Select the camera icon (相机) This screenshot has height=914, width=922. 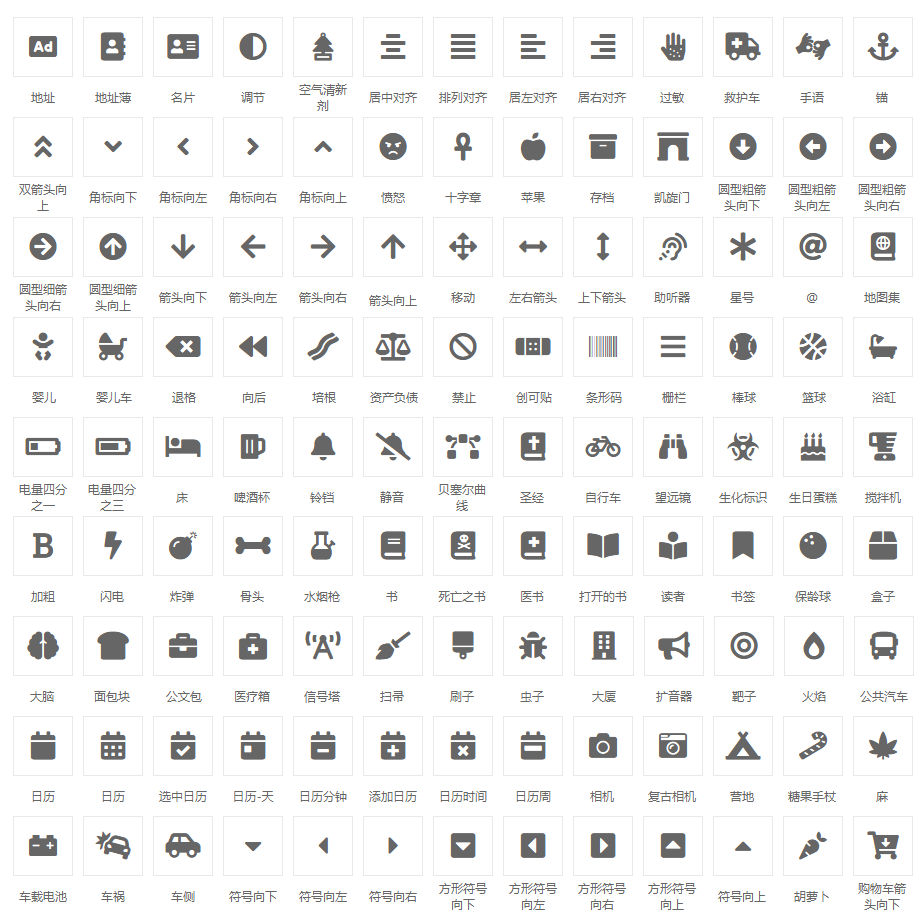(603, 746)
